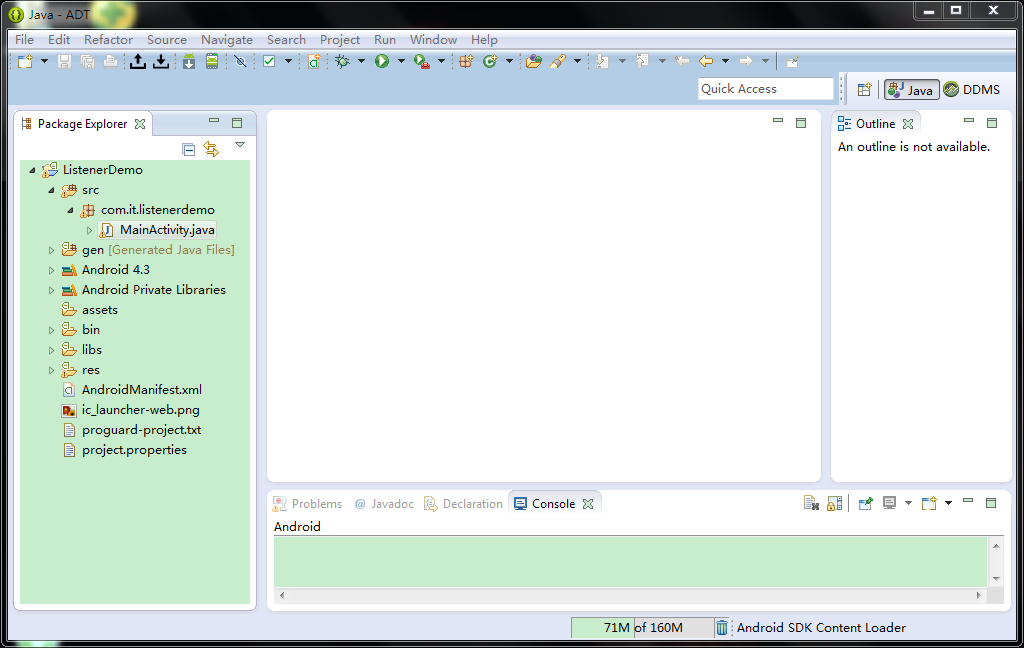Expand the MainActivity.java node
Screen dimensions: 1024x648
coord(89,231)
